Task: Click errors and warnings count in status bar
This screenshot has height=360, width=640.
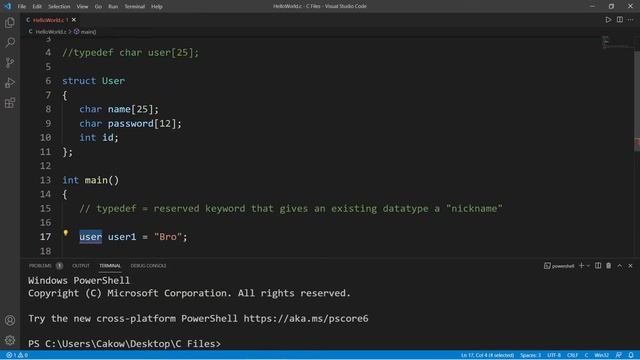Action: tap(17, 355)
